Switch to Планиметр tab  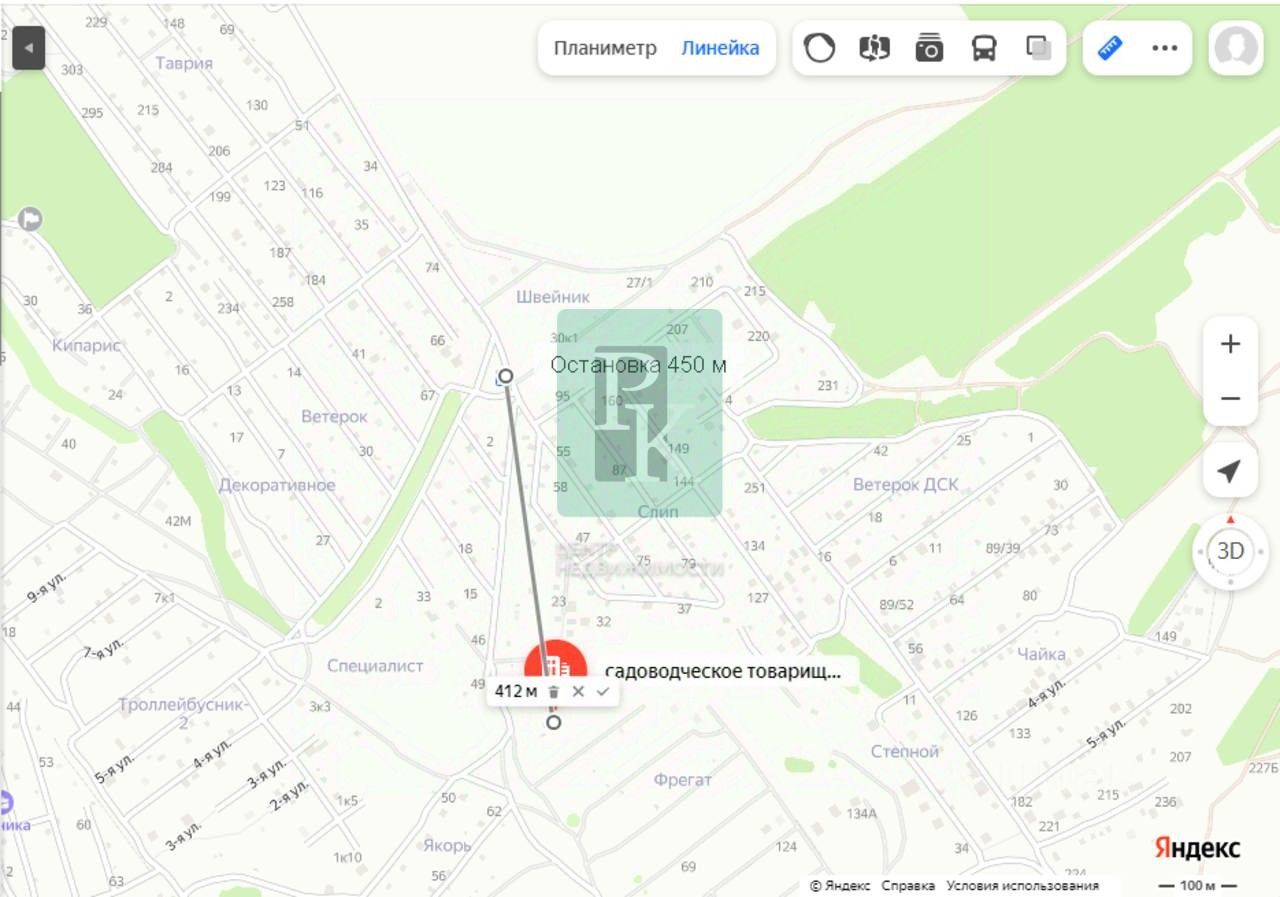605,48
